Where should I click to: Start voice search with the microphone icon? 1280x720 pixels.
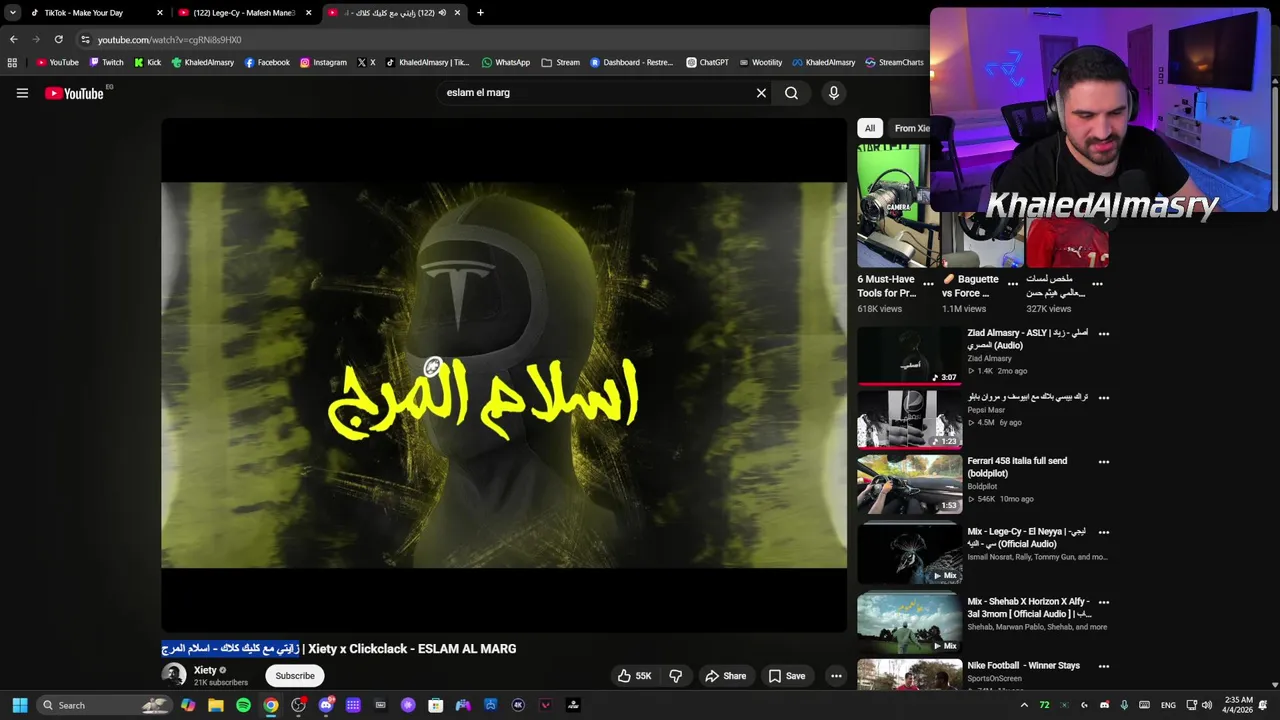[834, 93]
